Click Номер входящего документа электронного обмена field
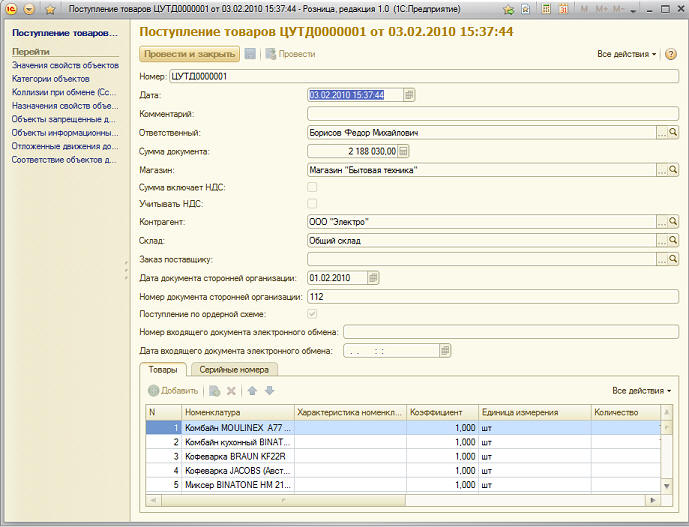The width and height of the screenshot is (689, 527). (511, 332)
